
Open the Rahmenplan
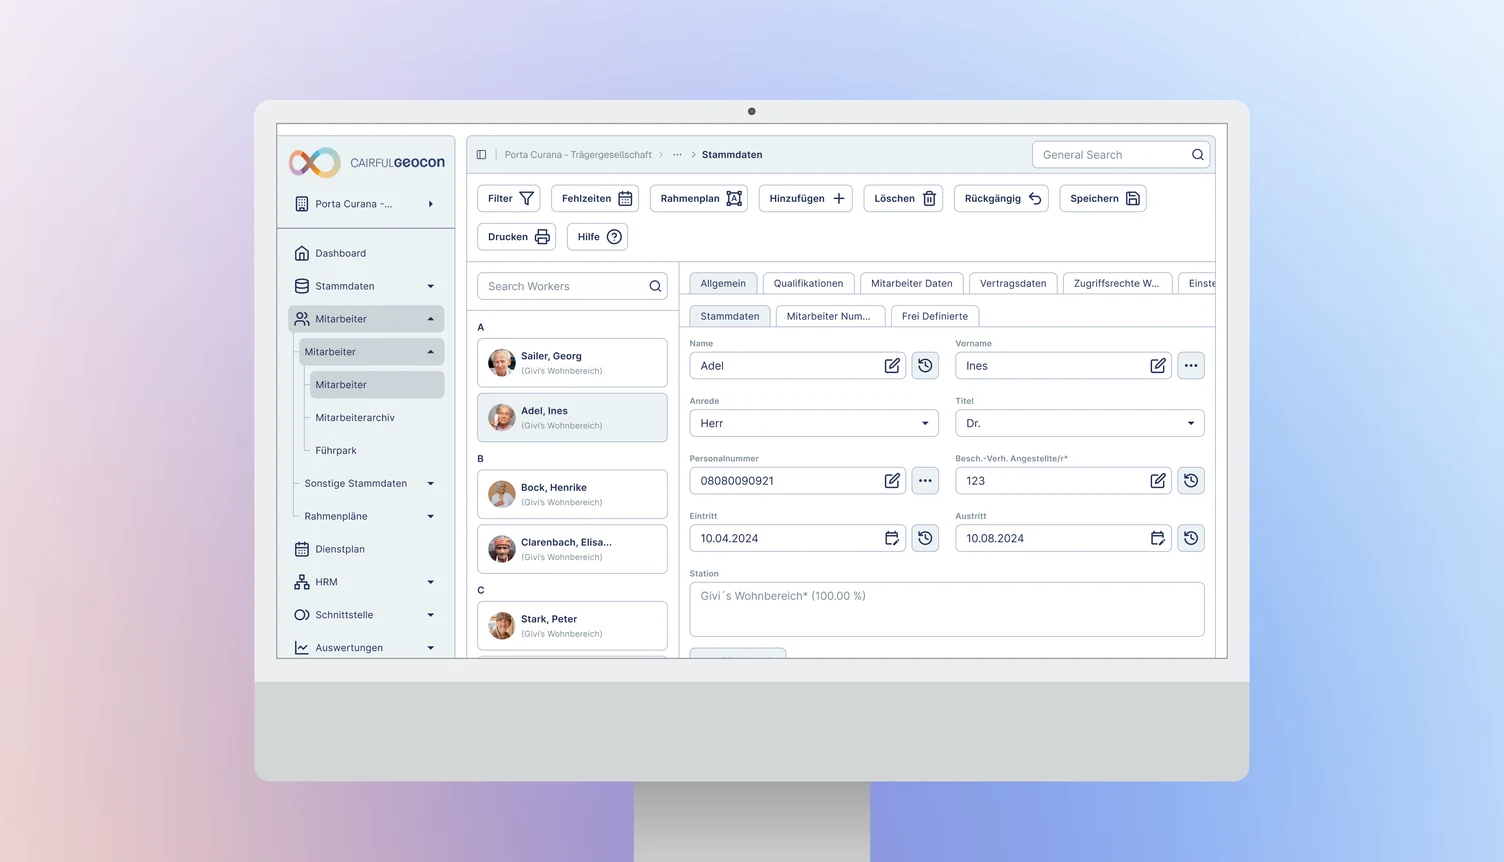pos(699,198)
